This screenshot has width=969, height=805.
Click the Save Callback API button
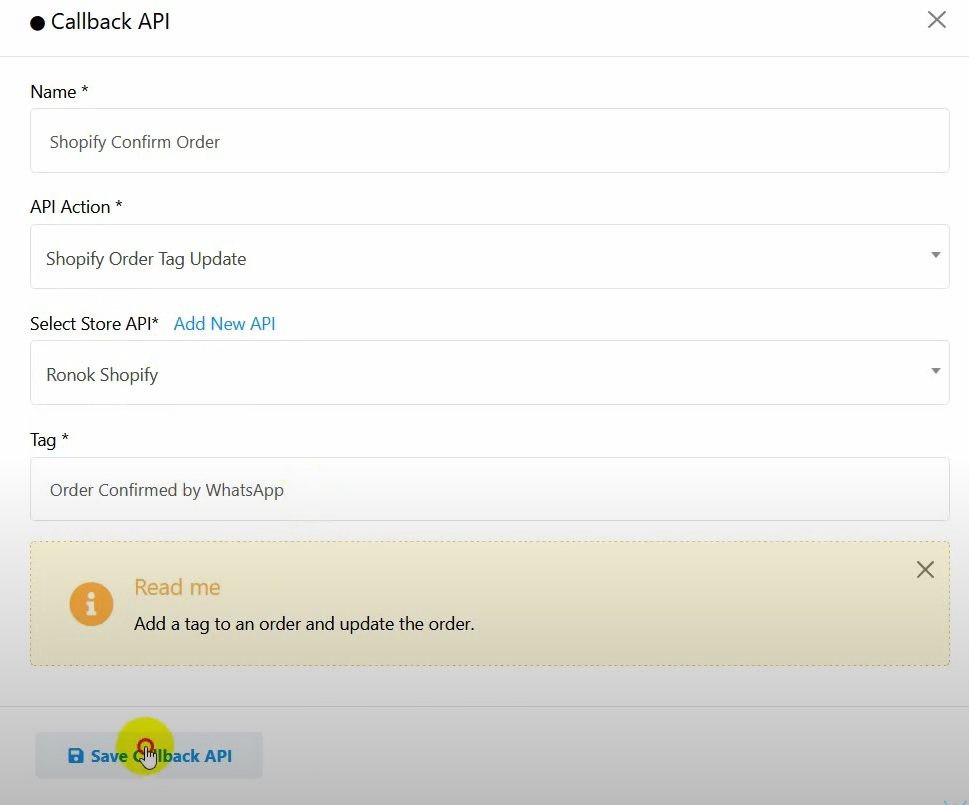[149, 755]
